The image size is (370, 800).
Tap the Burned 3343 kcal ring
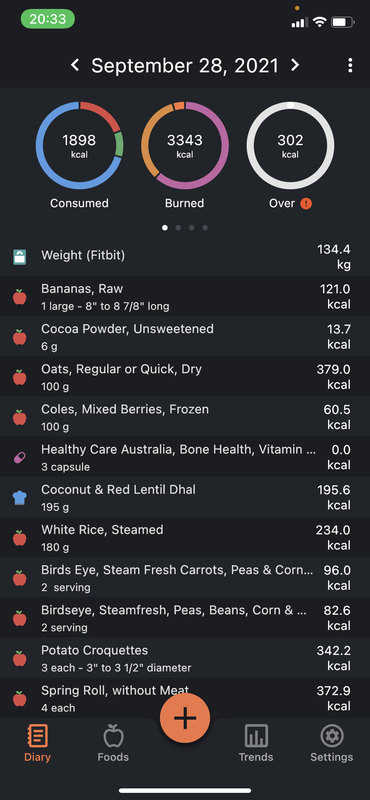tap(185, 145)
